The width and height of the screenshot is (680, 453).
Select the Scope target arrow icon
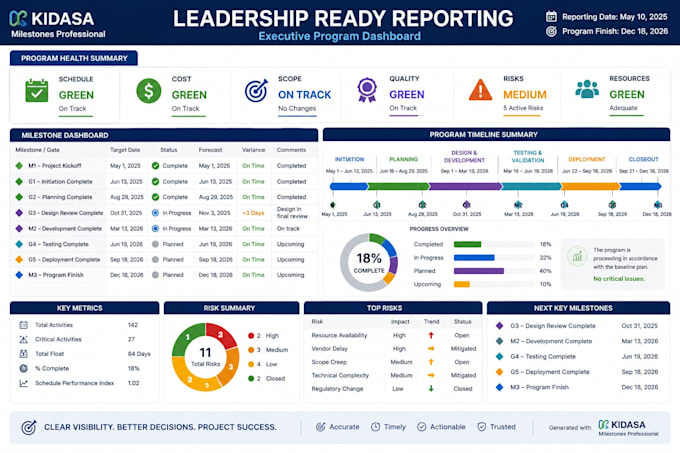[256, 91]
